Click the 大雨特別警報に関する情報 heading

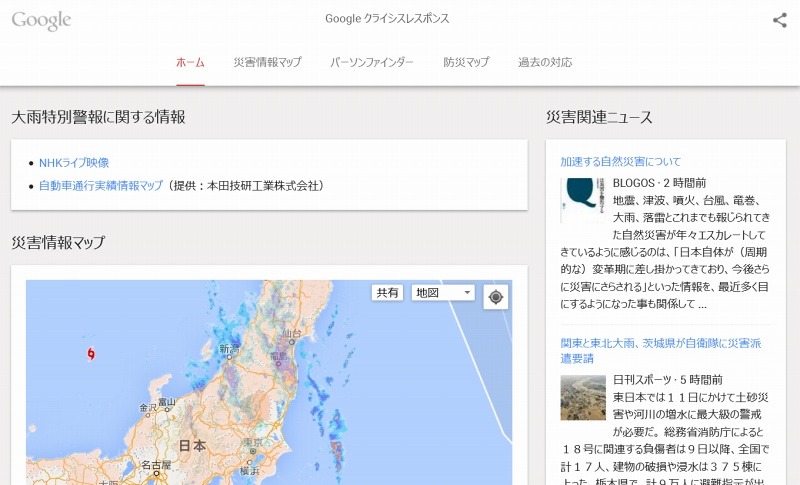tap(98, 117)
